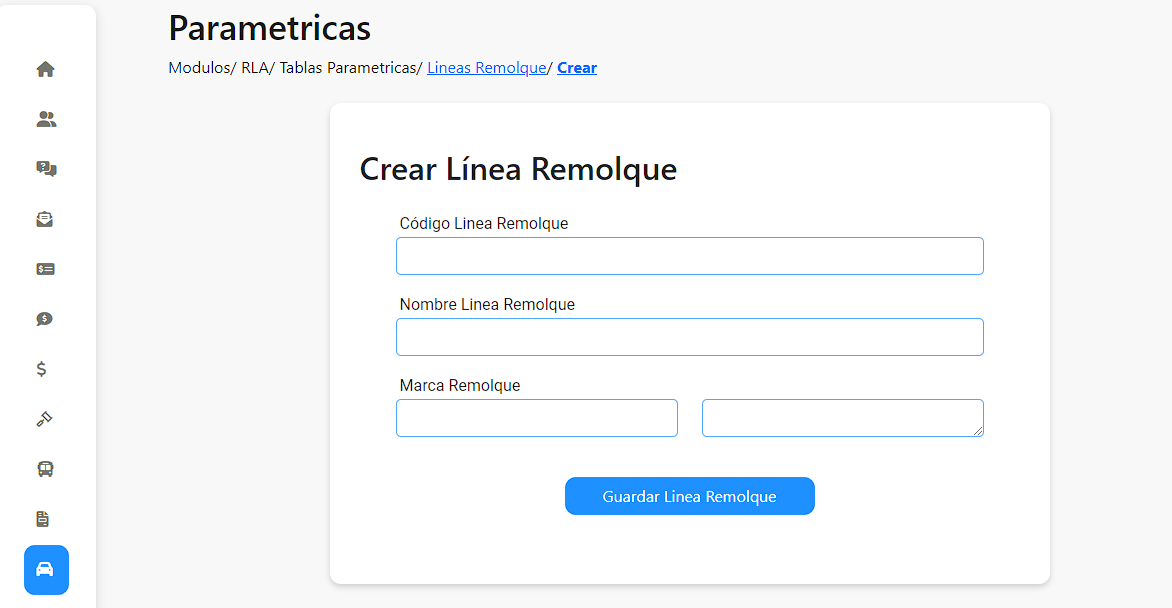Focus the Nombre Linea Remolque field
1172x608 pixels.
click(690, 337)
